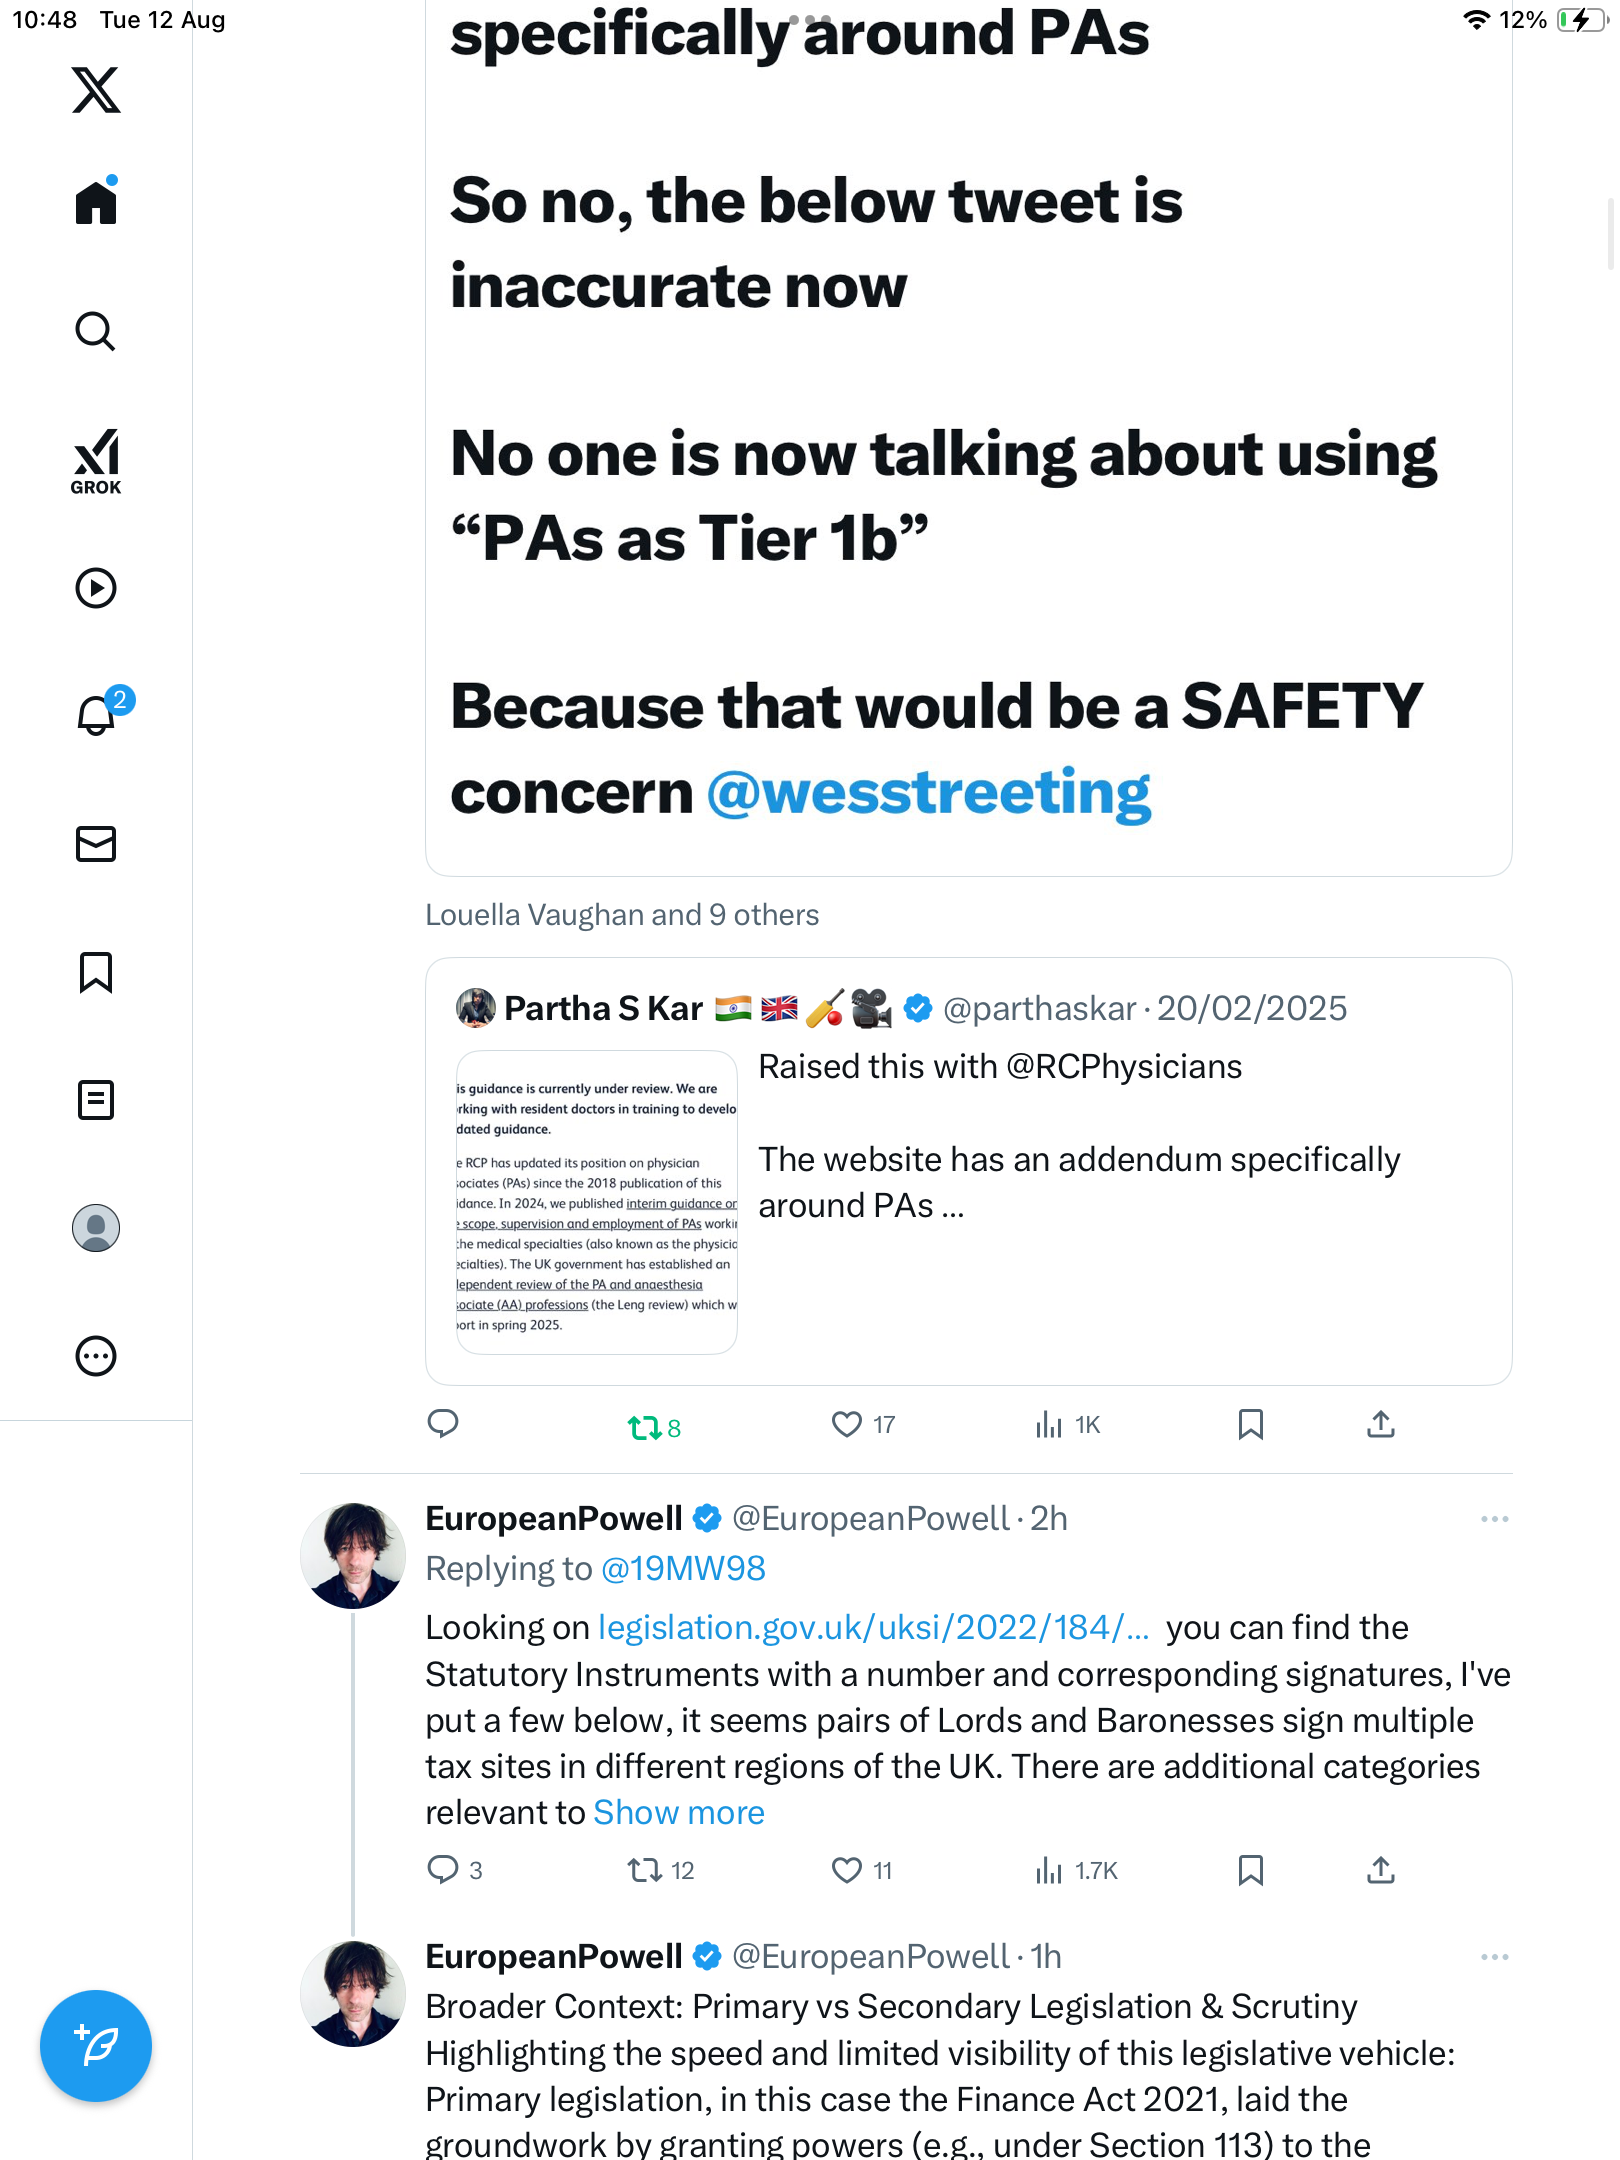Go to Home timeline
The image size is (1620, 2160).
pos(96,203)
